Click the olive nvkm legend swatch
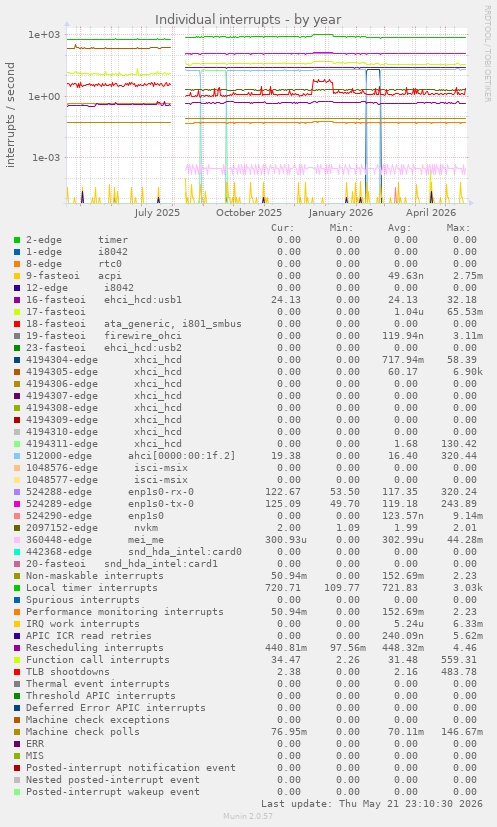The width and height of the screenshot is (497, 827). point(17,528)
